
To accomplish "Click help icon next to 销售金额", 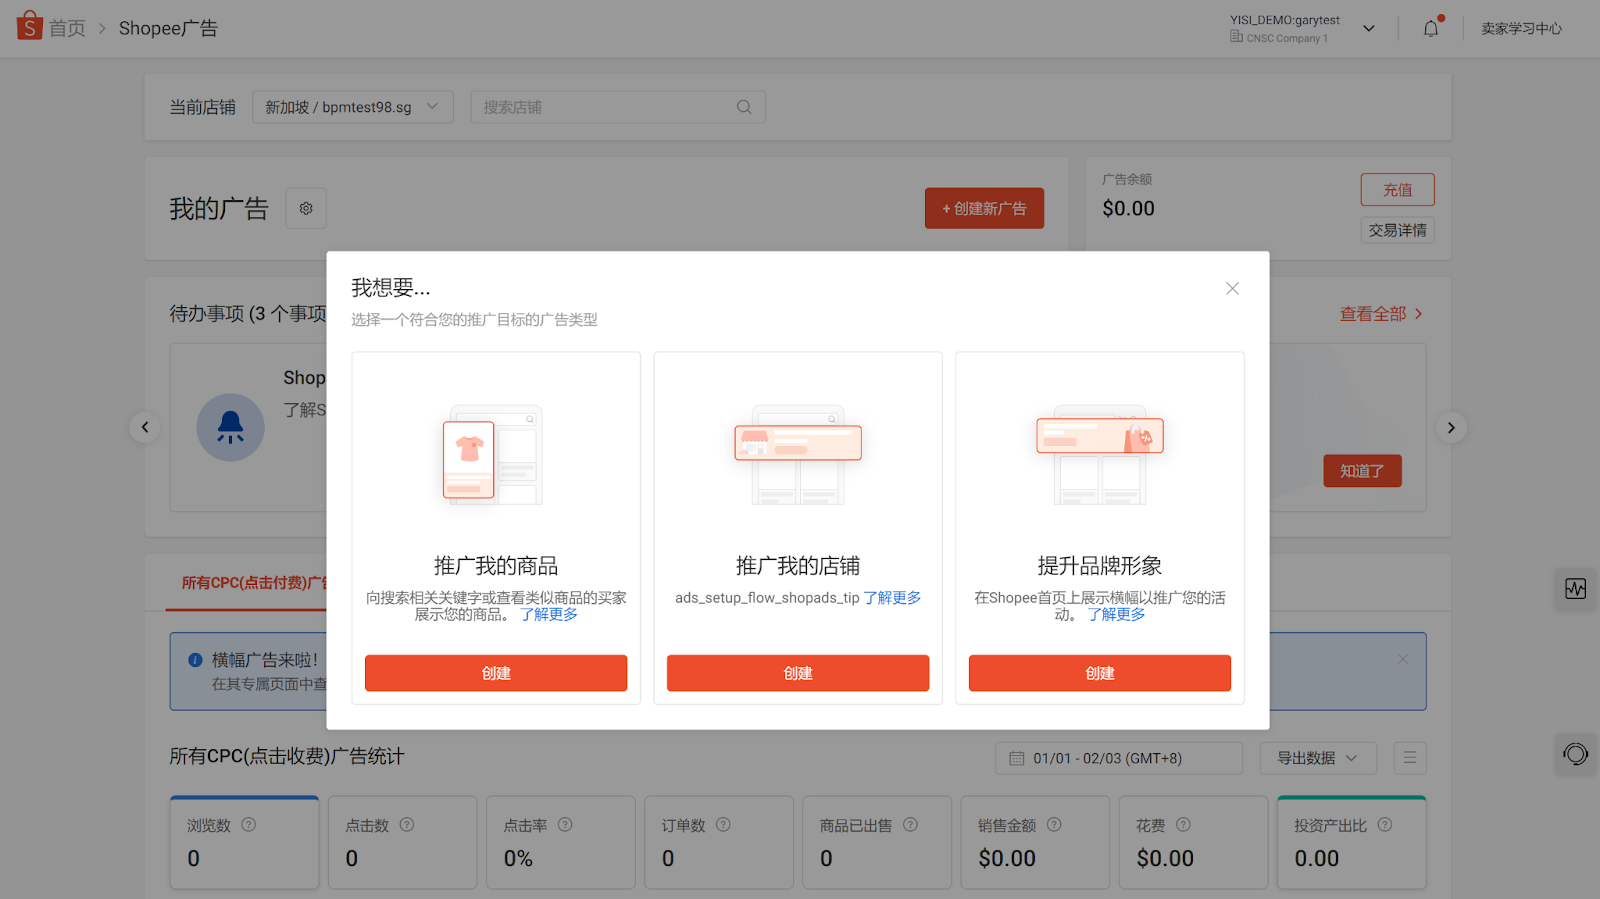I will click(x=1054, y=825).
